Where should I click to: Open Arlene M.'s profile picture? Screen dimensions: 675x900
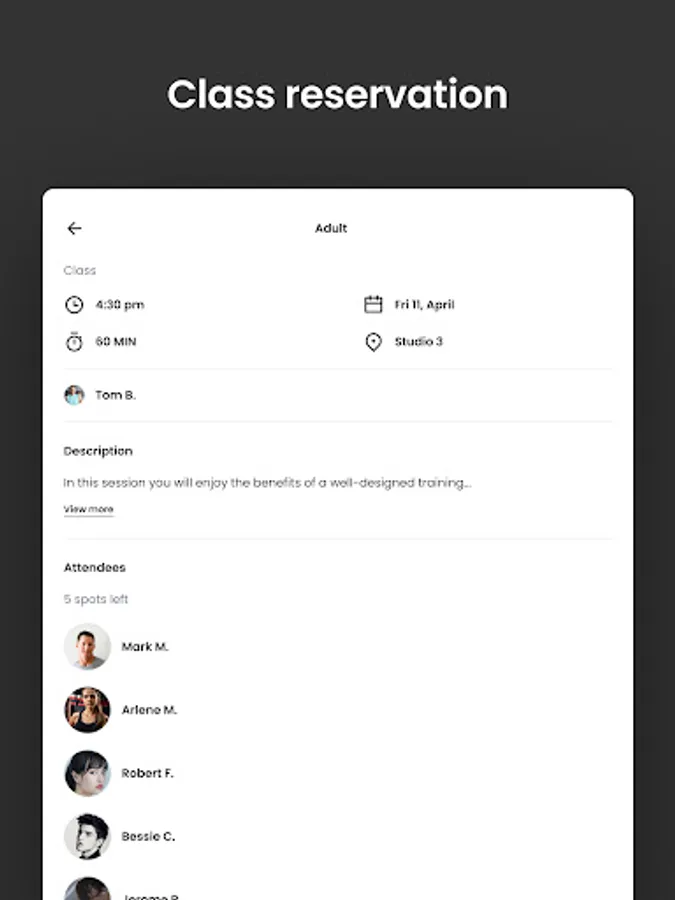coord(87,710)
